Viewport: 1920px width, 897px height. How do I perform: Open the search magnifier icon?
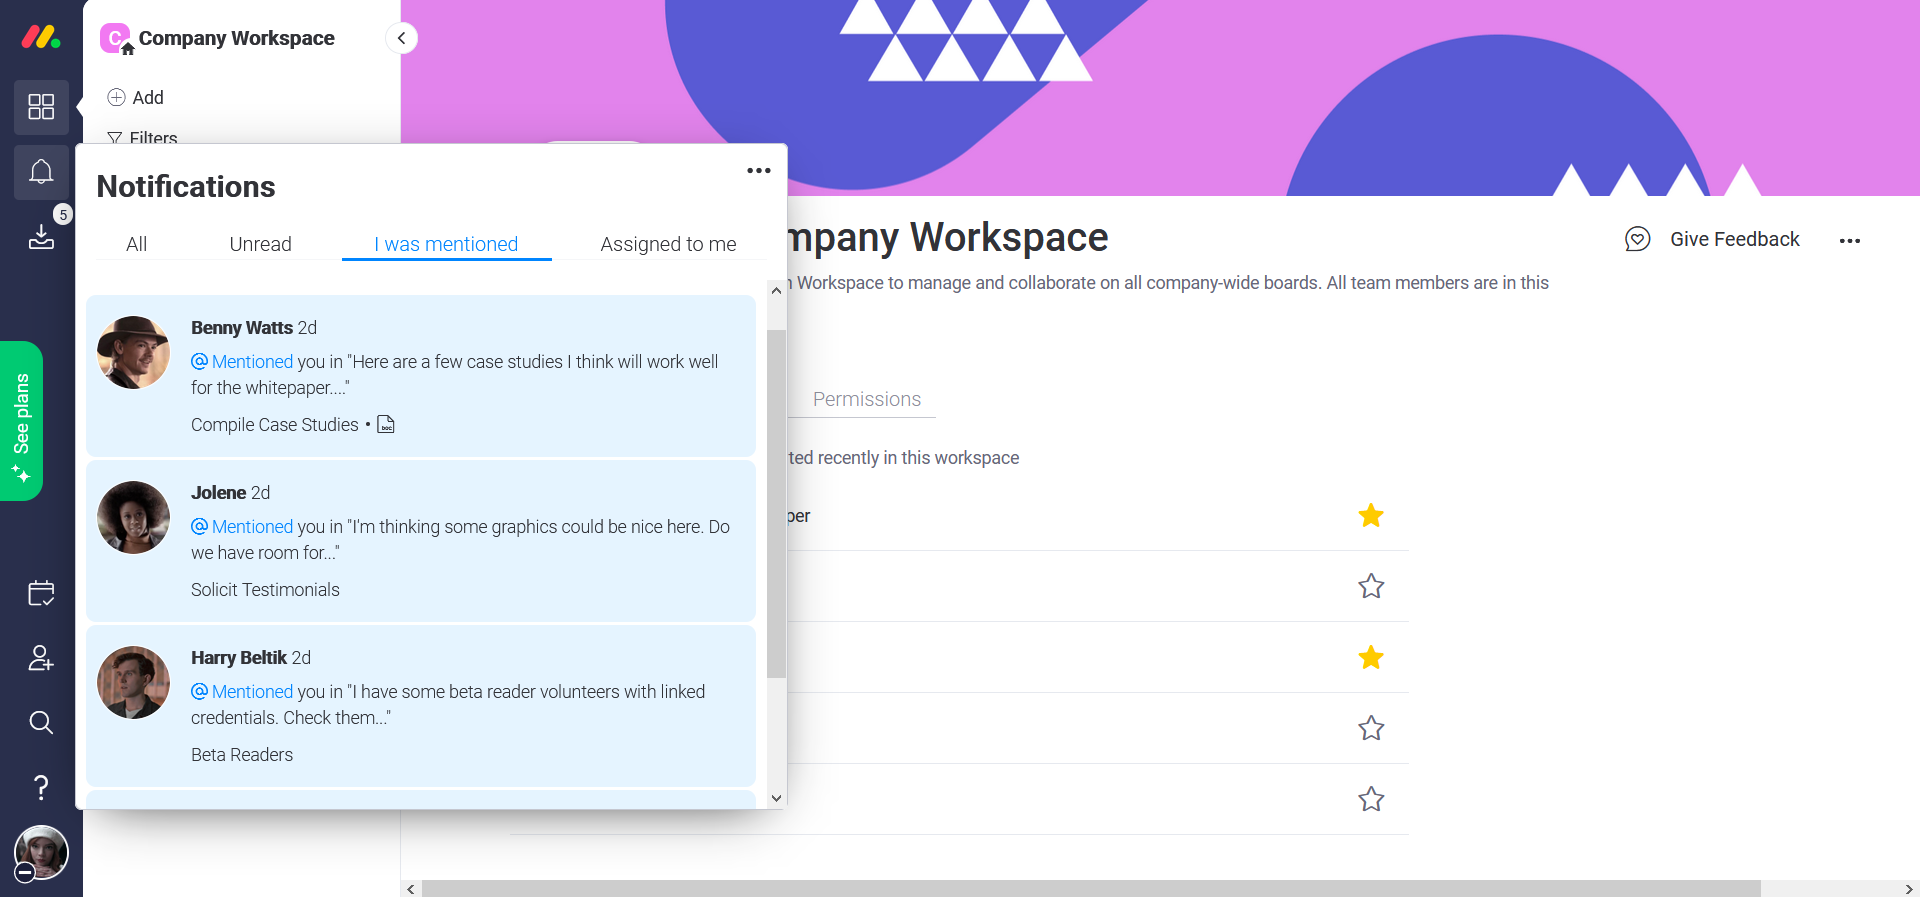click(41, 722)
